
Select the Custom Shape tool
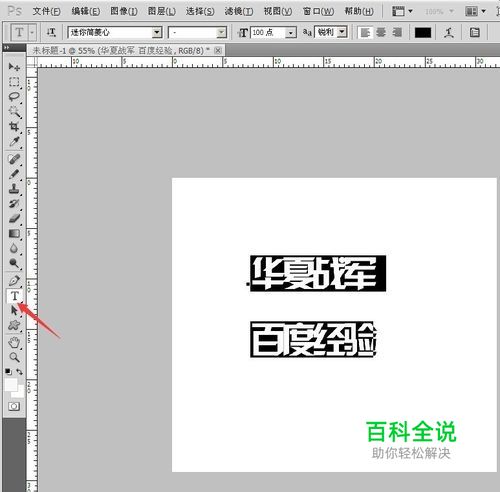[14, 325]
